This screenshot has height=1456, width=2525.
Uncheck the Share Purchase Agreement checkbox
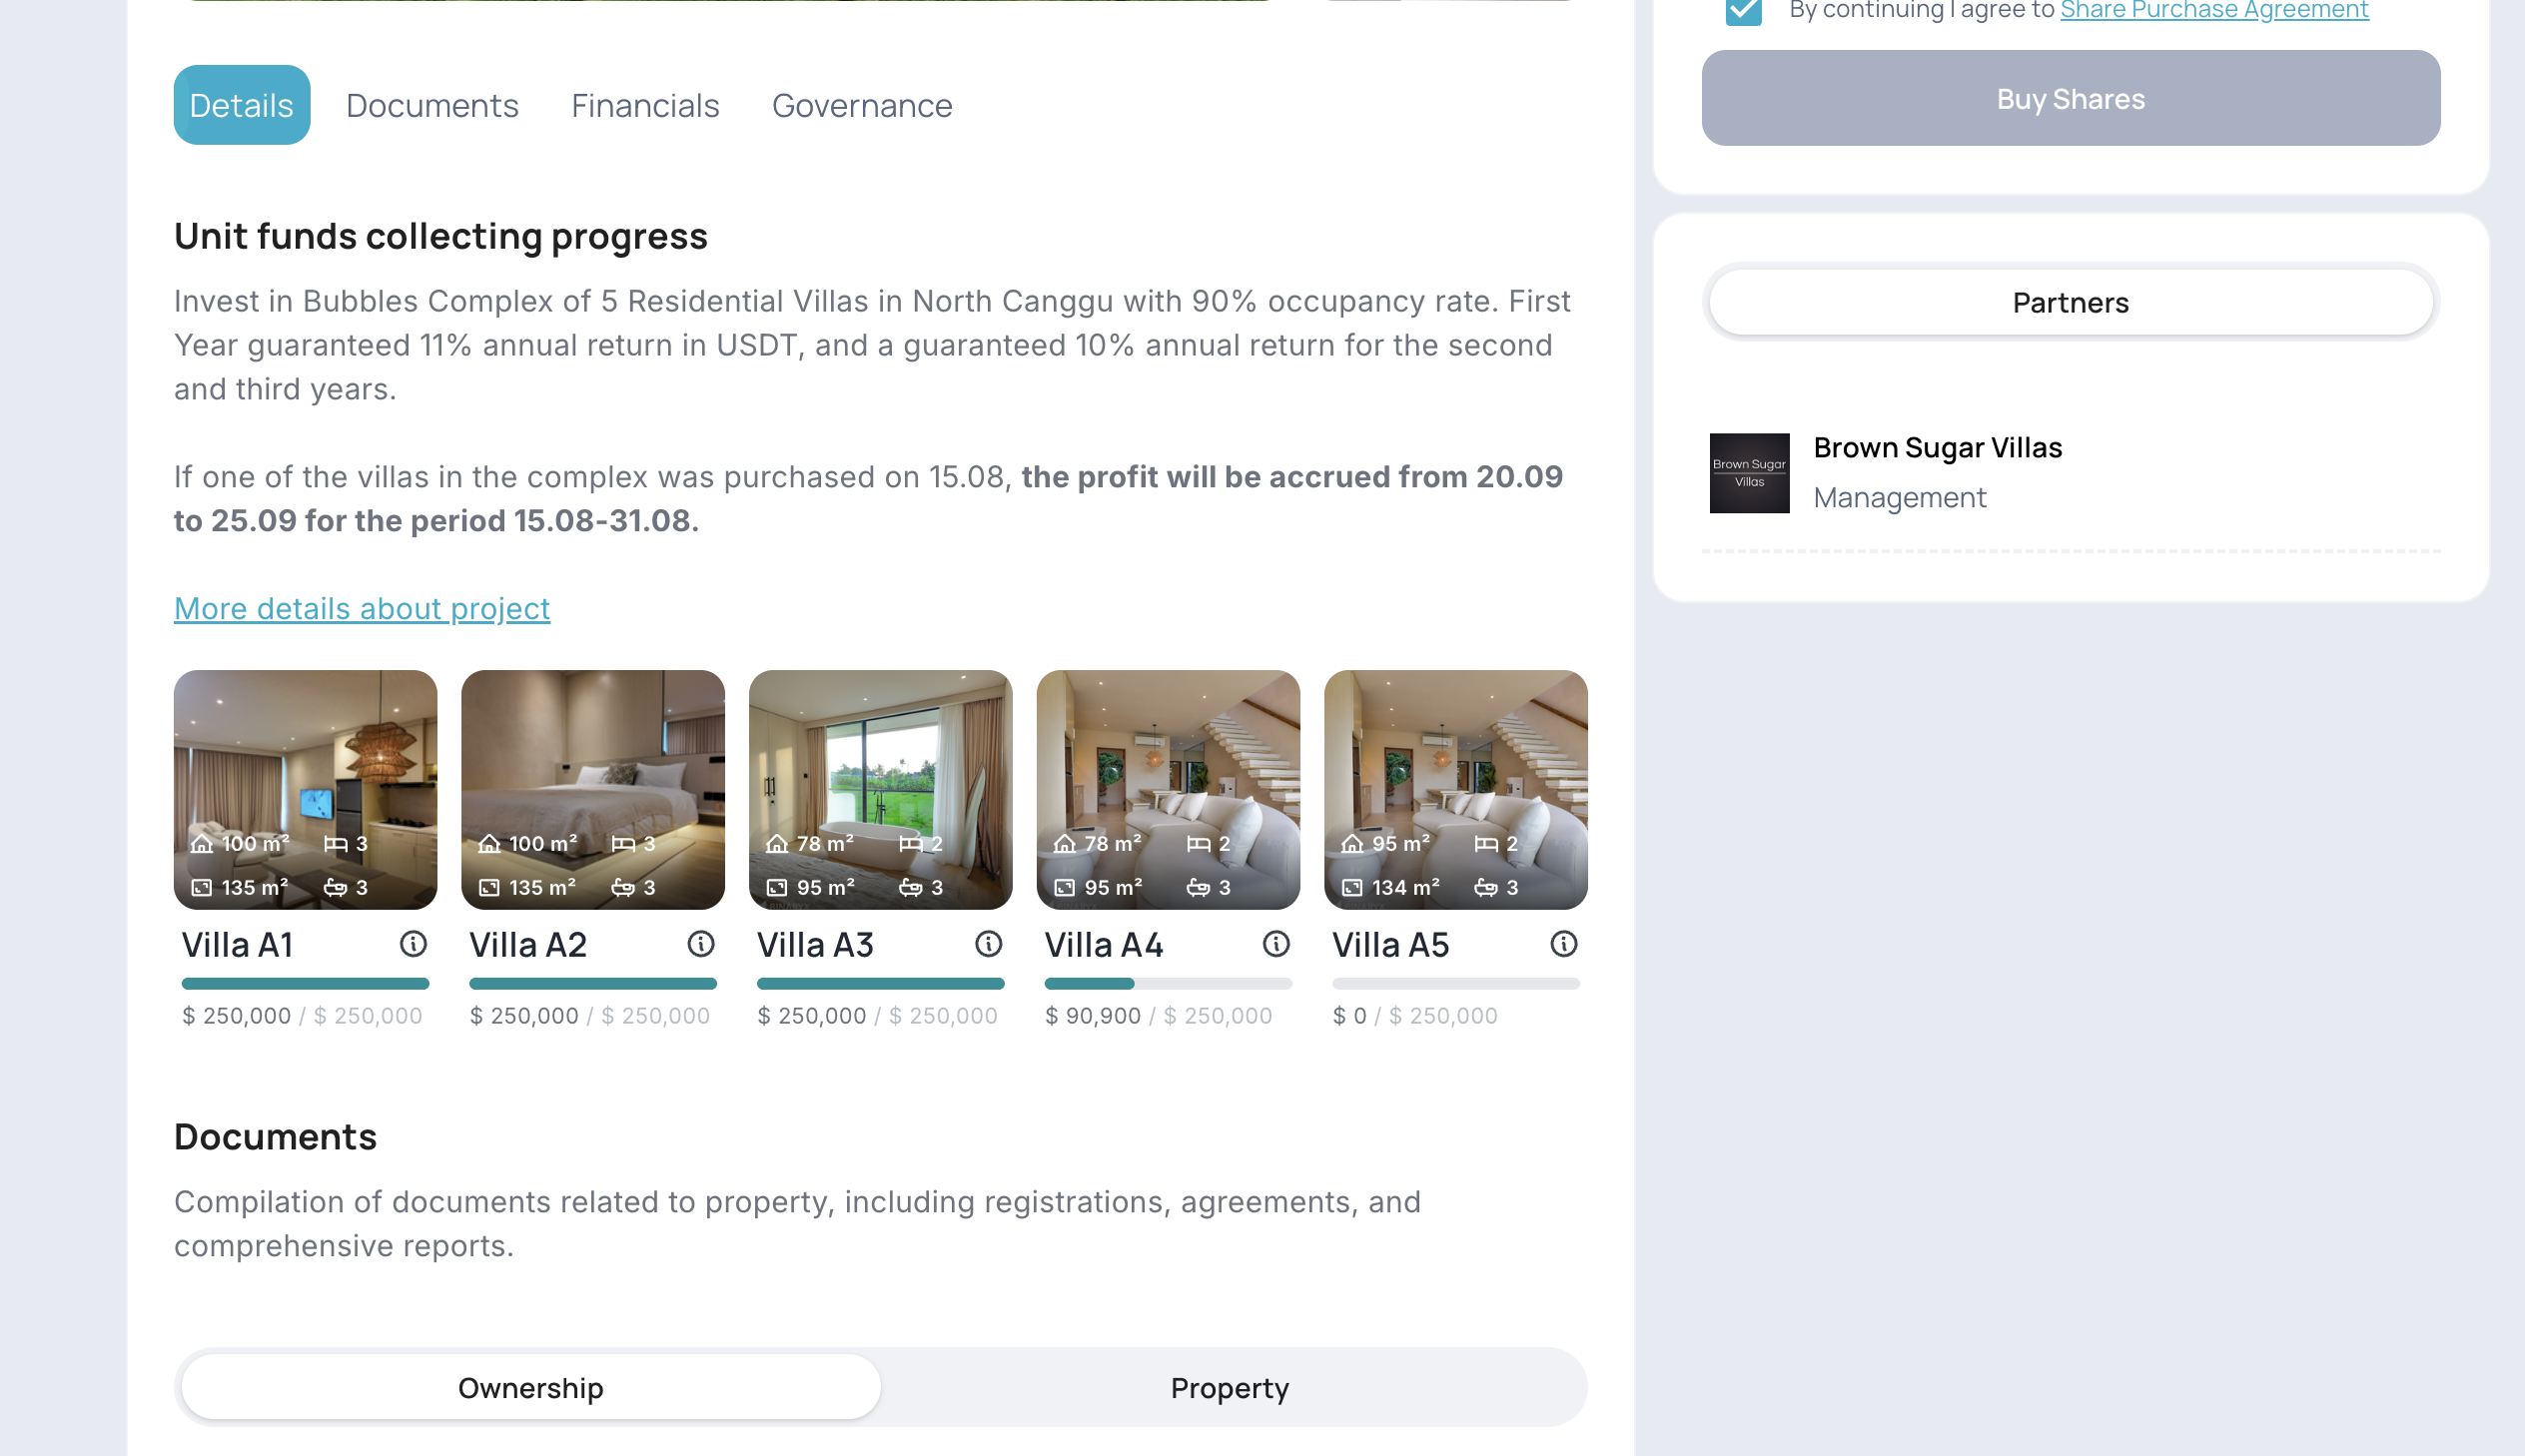pyautogui.click(x=1743, y=11)
